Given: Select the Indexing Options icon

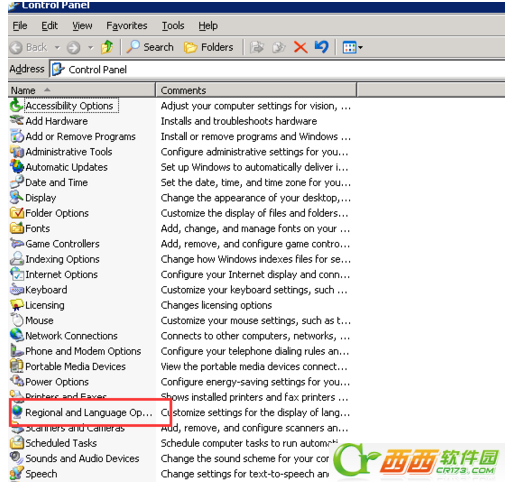Looking at the screenshot, I should click(17, 259).
